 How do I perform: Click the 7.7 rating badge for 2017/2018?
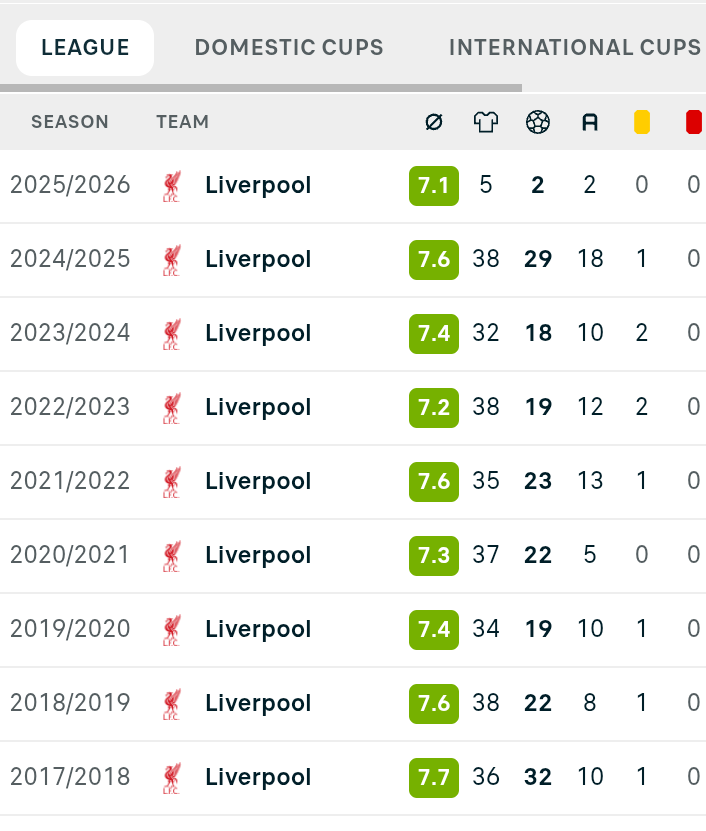pos(434,778)
